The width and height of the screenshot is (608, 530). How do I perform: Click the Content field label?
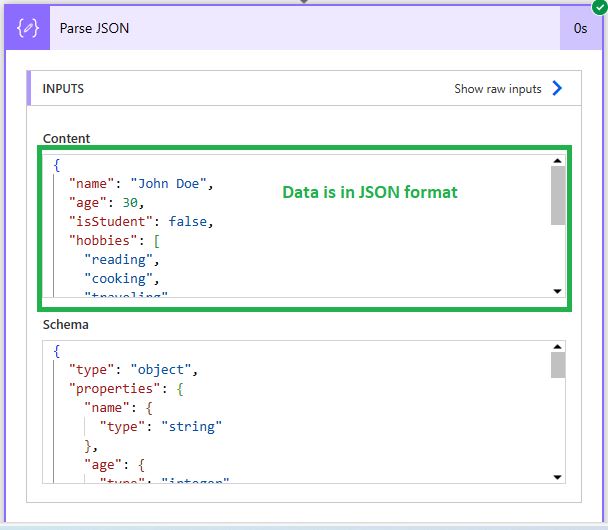point(66,138)
